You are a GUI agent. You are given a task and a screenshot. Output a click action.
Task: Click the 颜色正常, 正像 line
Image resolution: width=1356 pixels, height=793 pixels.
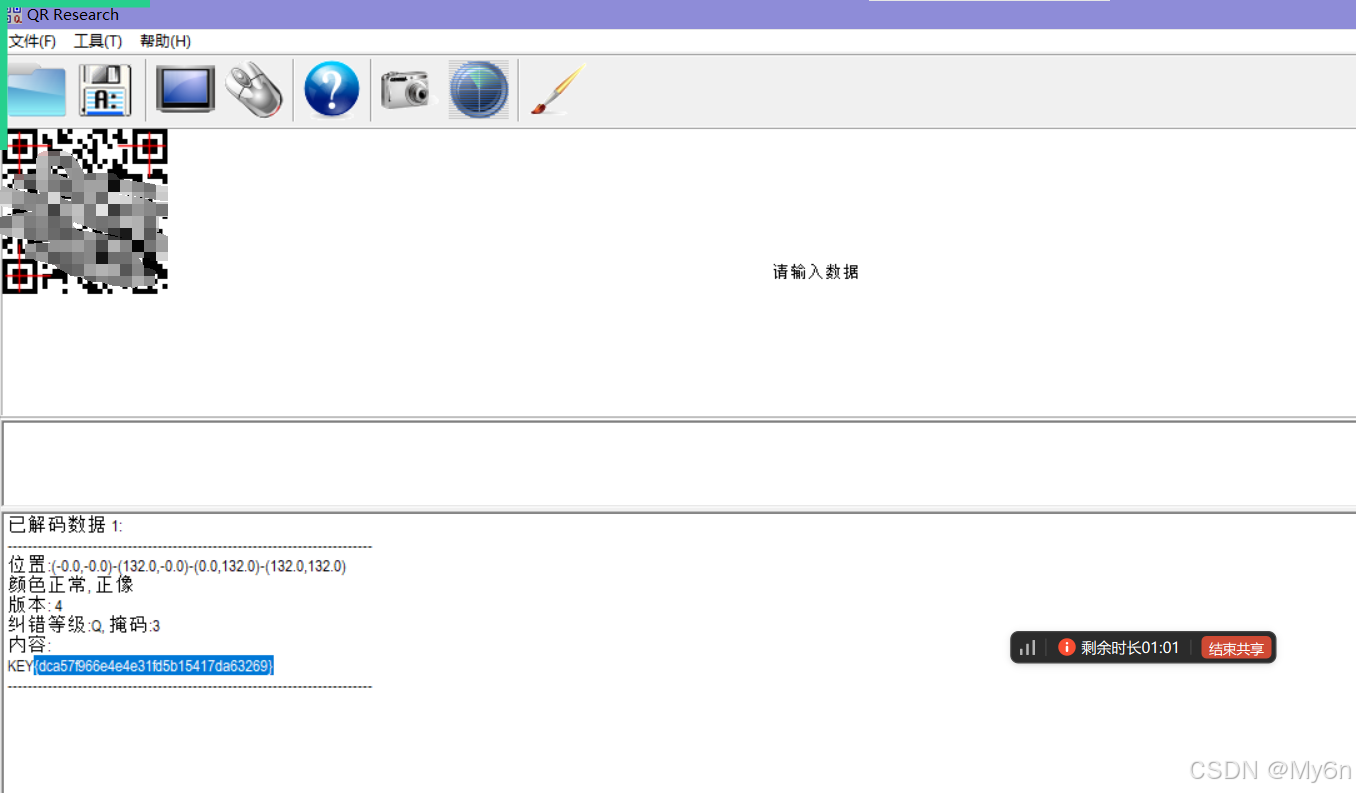click(70, 585)
